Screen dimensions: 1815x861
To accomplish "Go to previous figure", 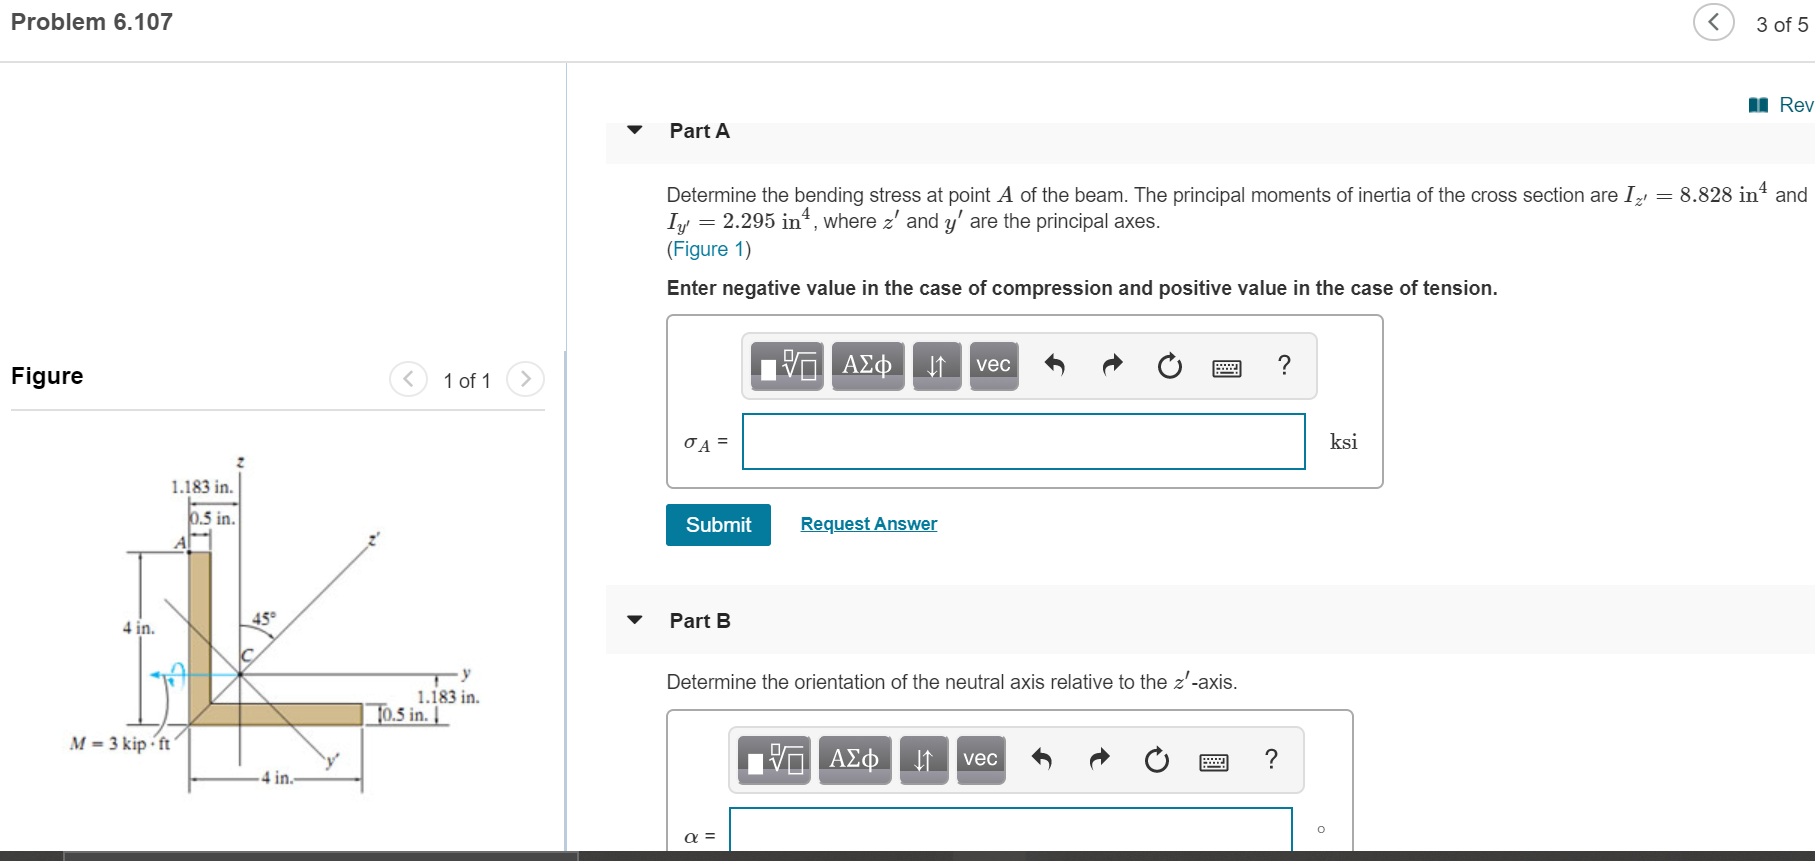I will [x=408, y=379].
